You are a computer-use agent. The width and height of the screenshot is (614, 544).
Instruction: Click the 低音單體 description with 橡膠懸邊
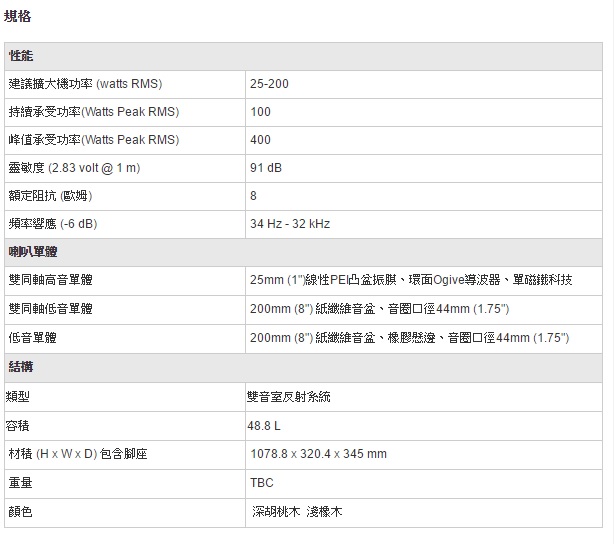point(409,338)
